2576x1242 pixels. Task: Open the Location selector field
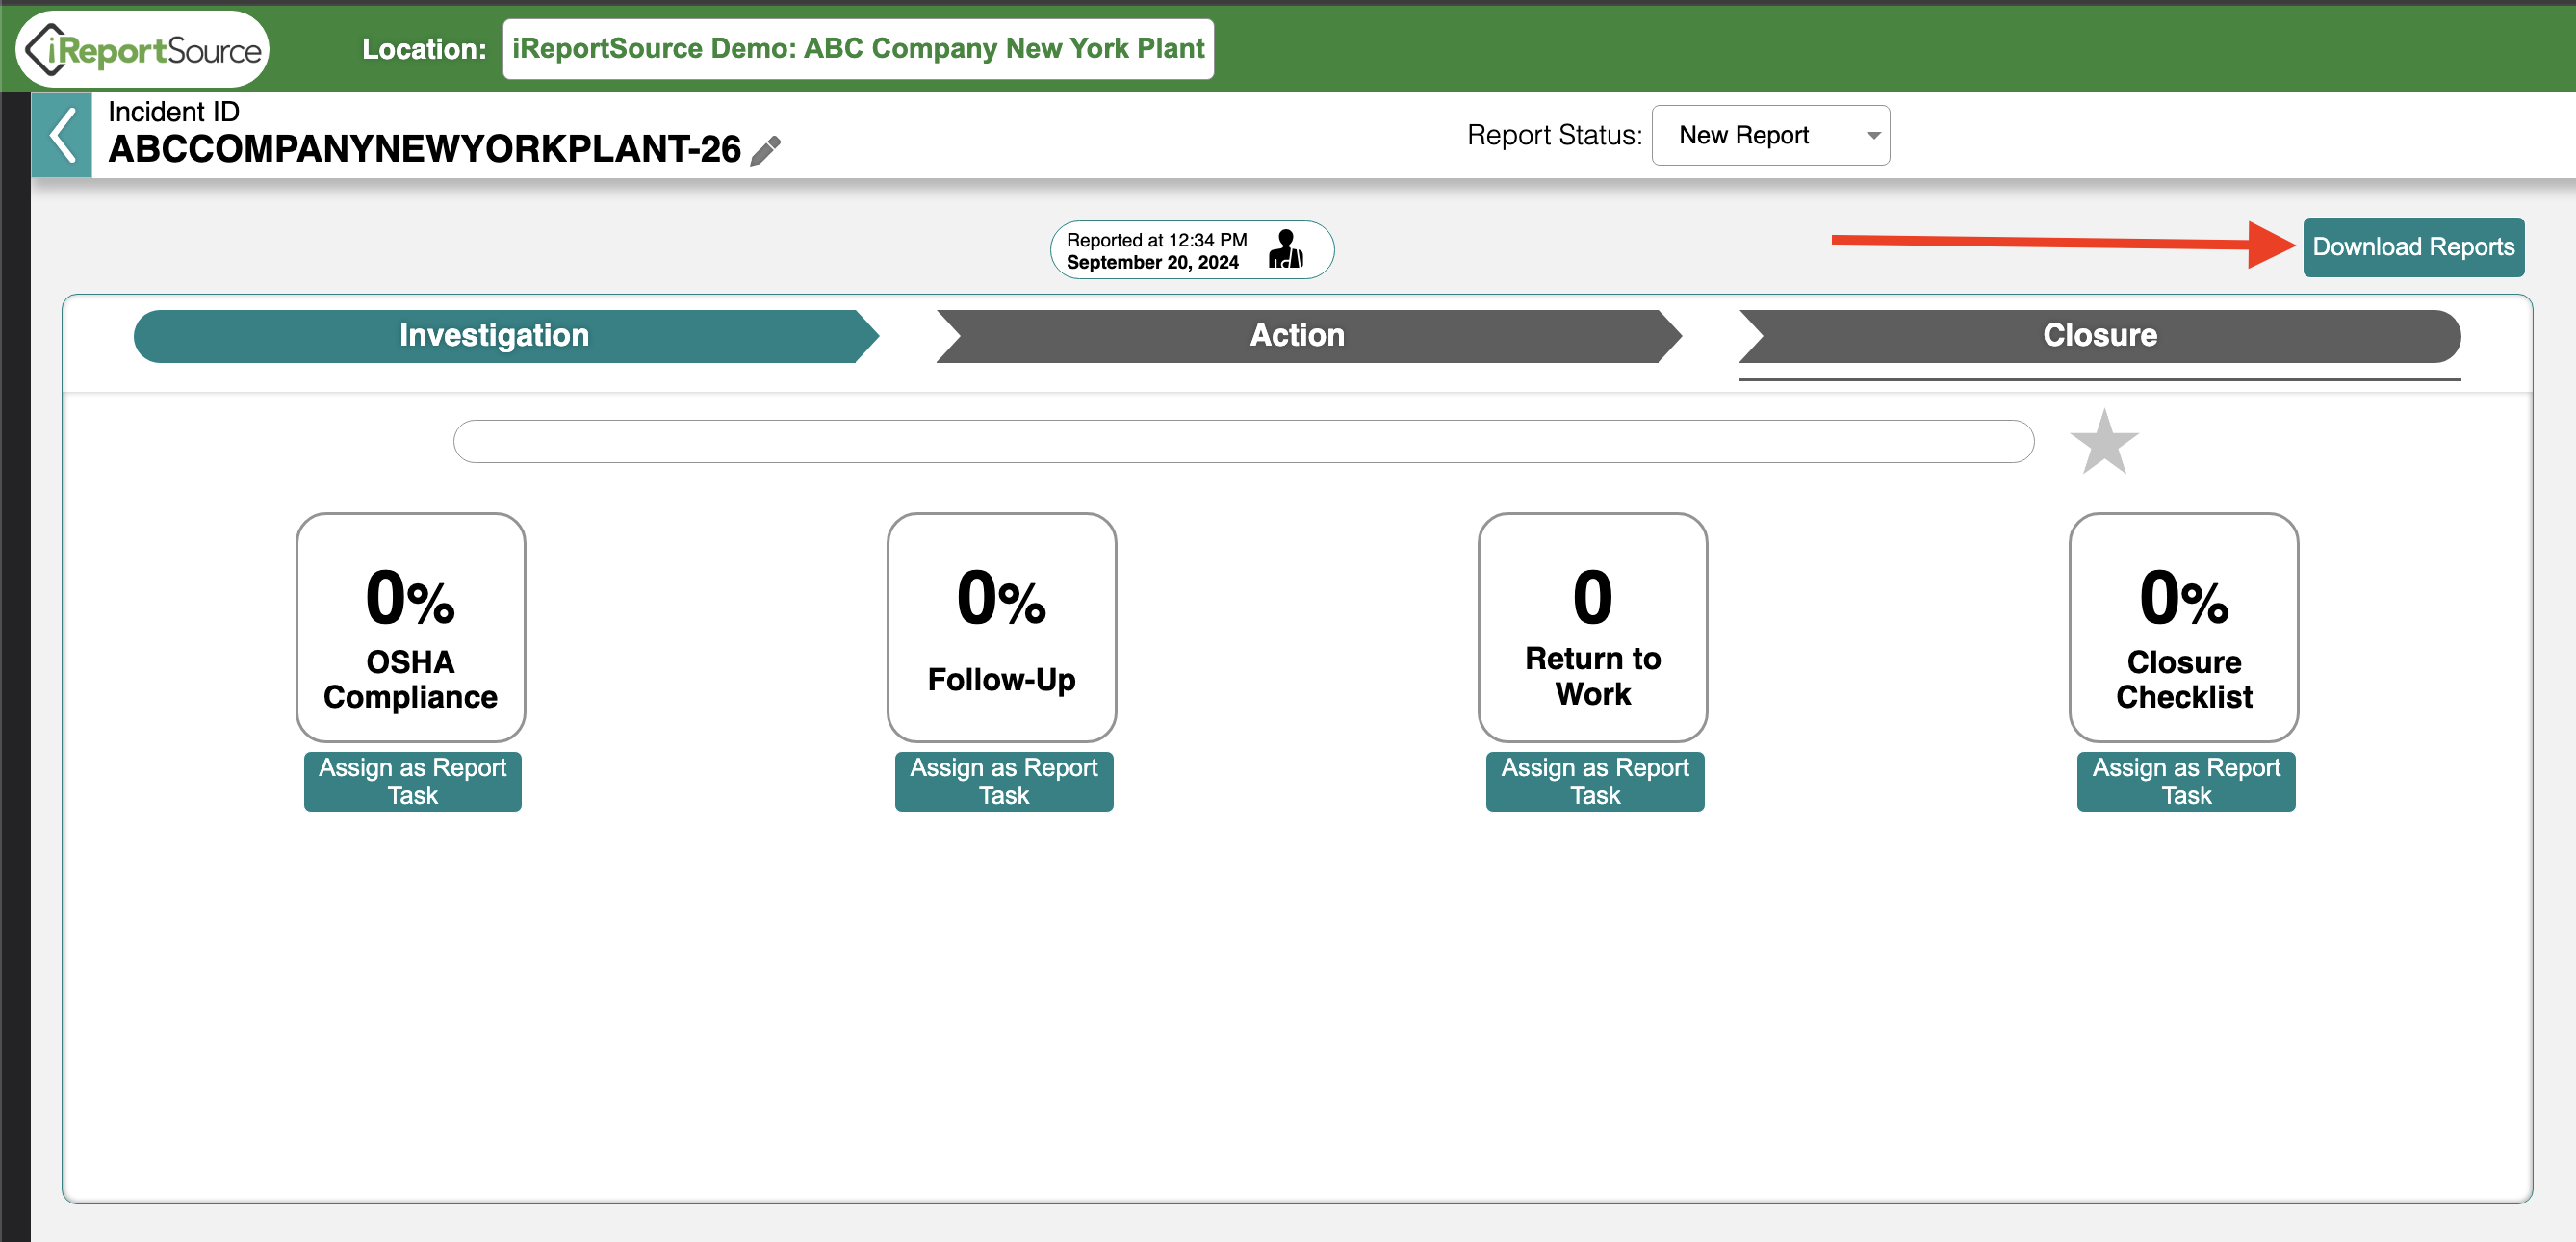(858, 49)
